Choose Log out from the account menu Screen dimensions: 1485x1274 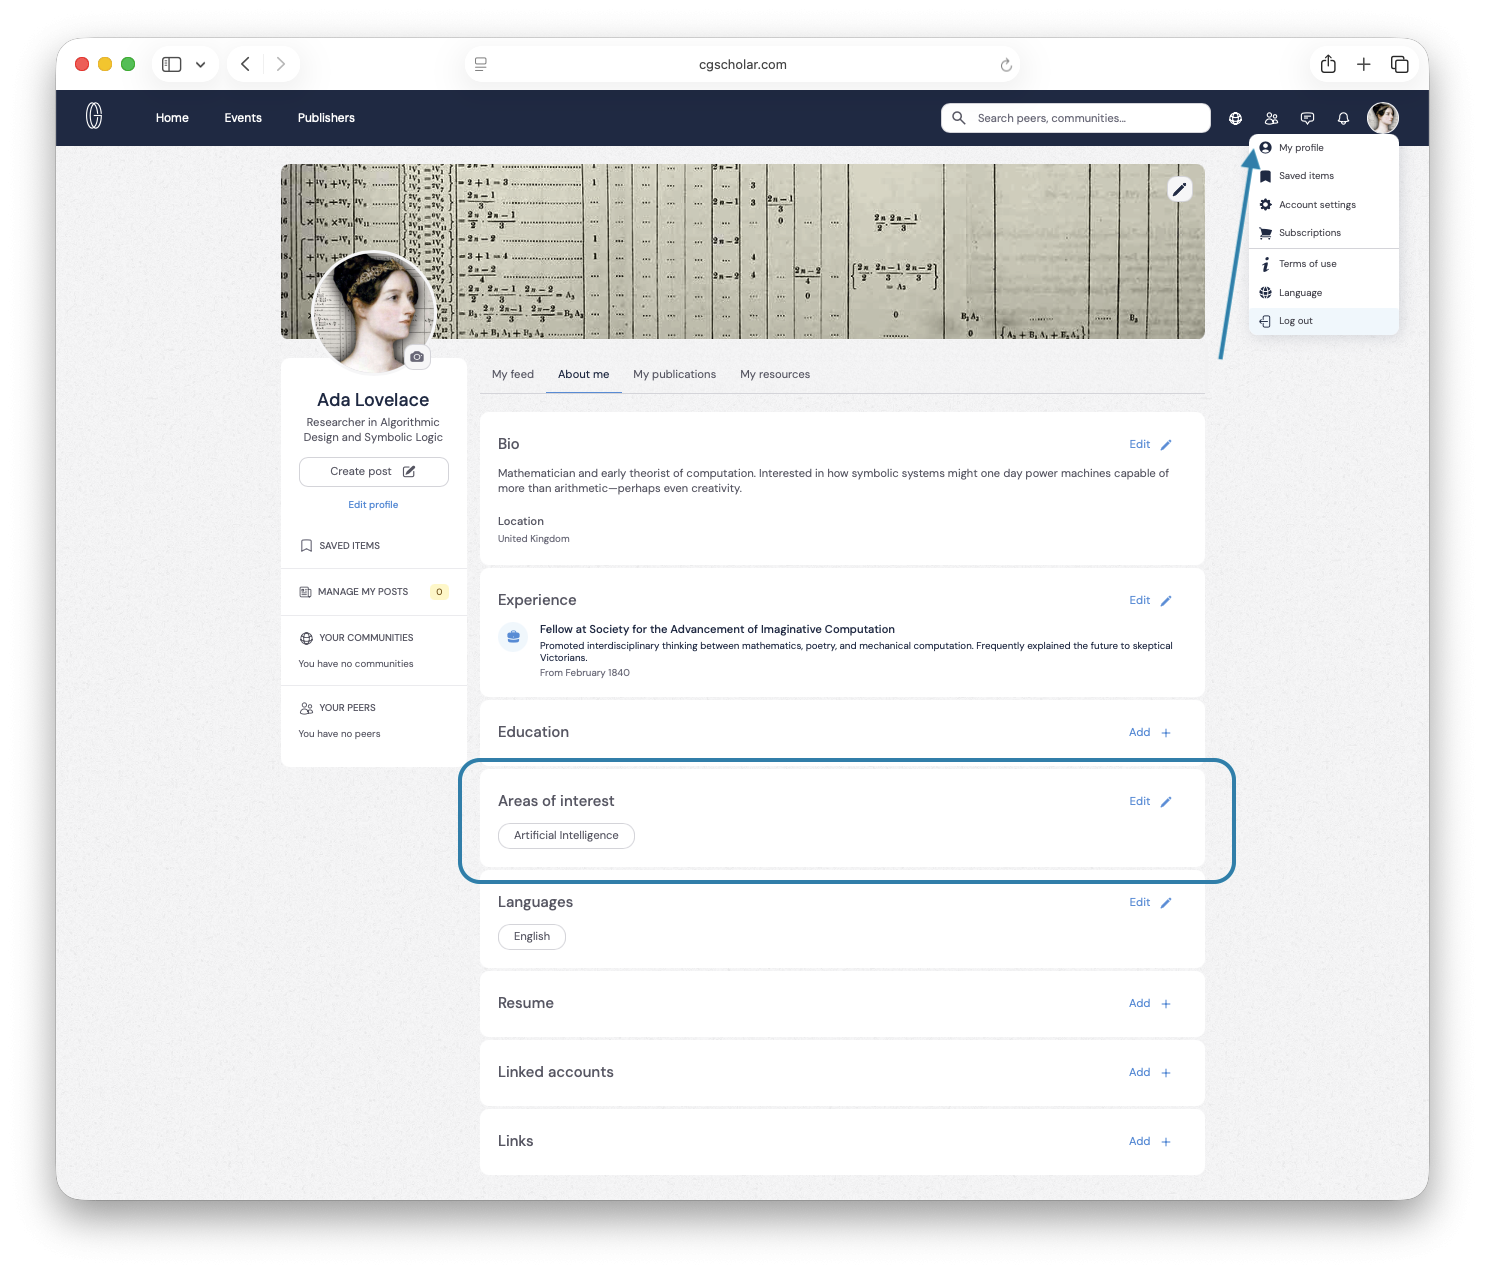point(1295,321)
